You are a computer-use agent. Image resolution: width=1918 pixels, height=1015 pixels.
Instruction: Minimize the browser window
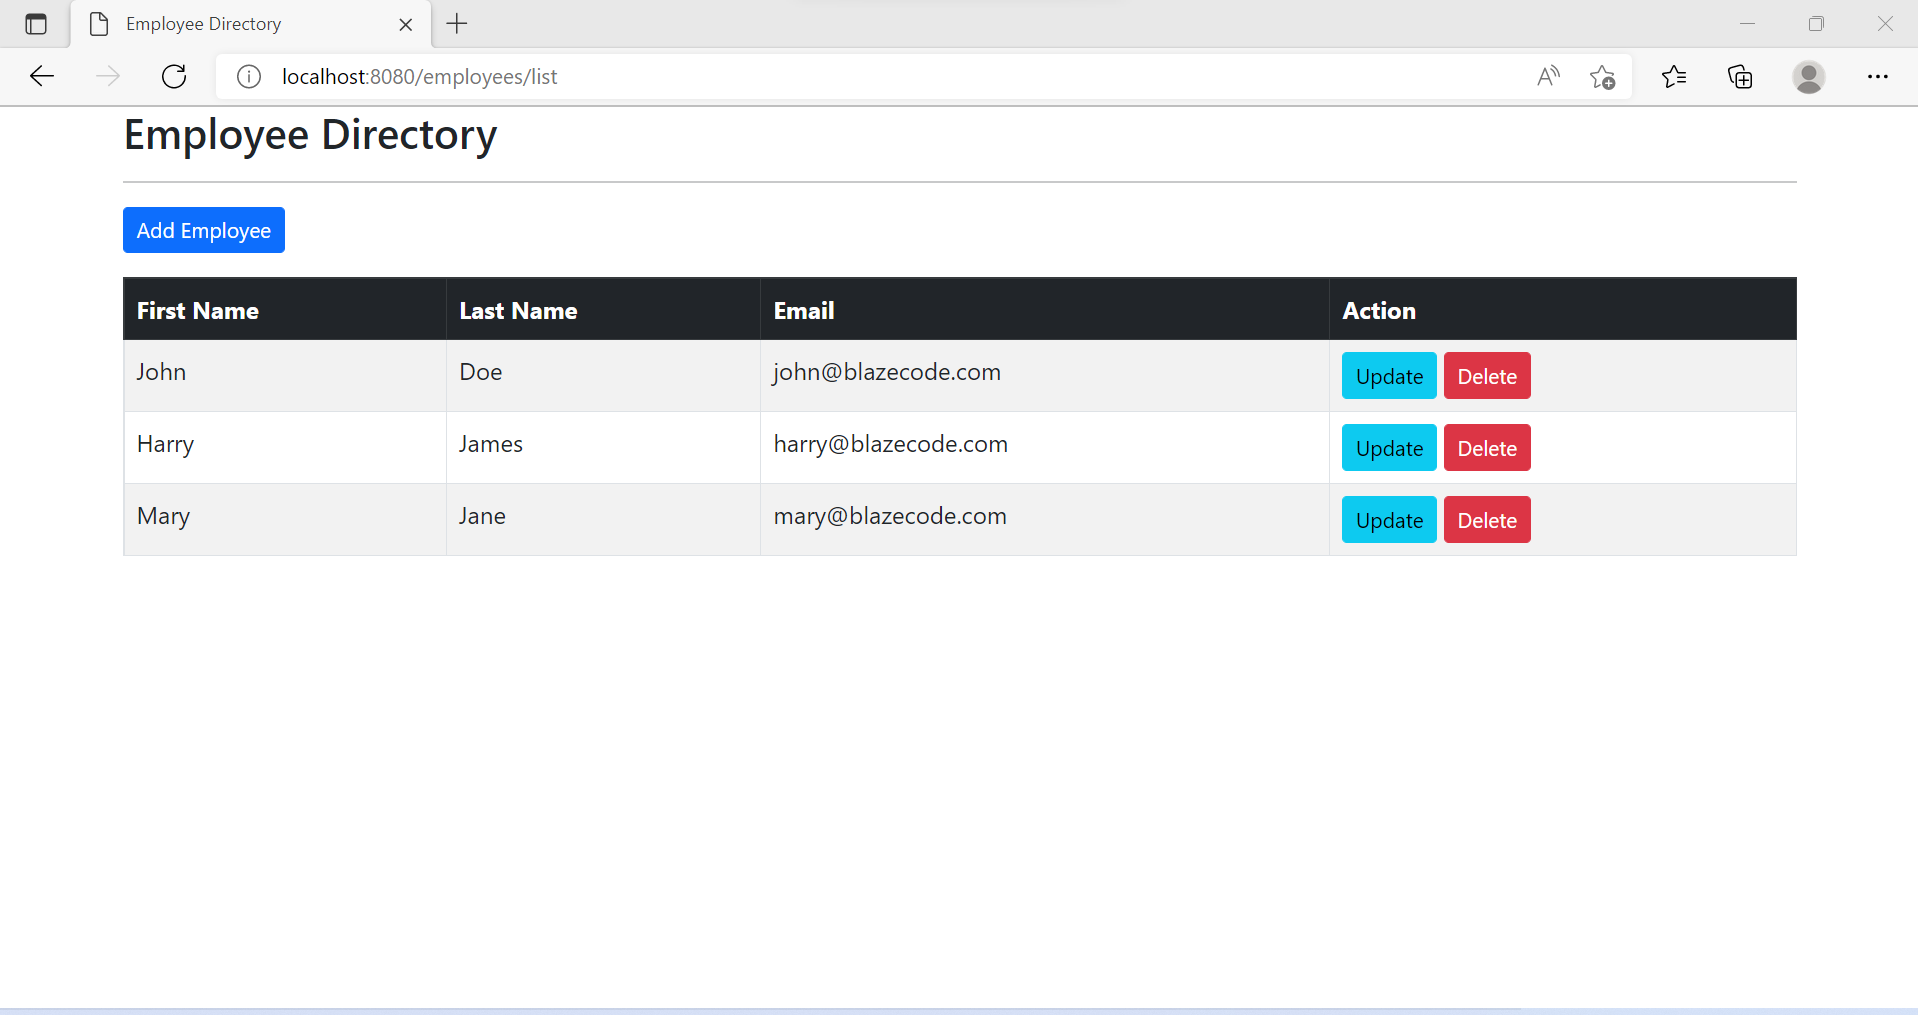[1748, 24]
